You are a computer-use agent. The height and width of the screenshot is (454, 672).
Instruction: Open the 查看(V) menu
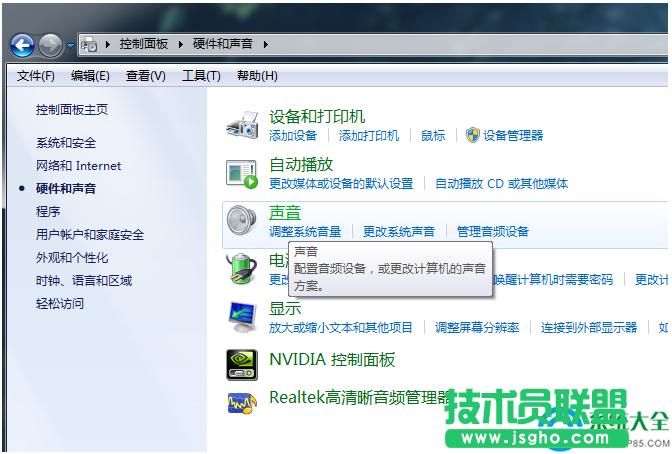click(x=145, y=76)
